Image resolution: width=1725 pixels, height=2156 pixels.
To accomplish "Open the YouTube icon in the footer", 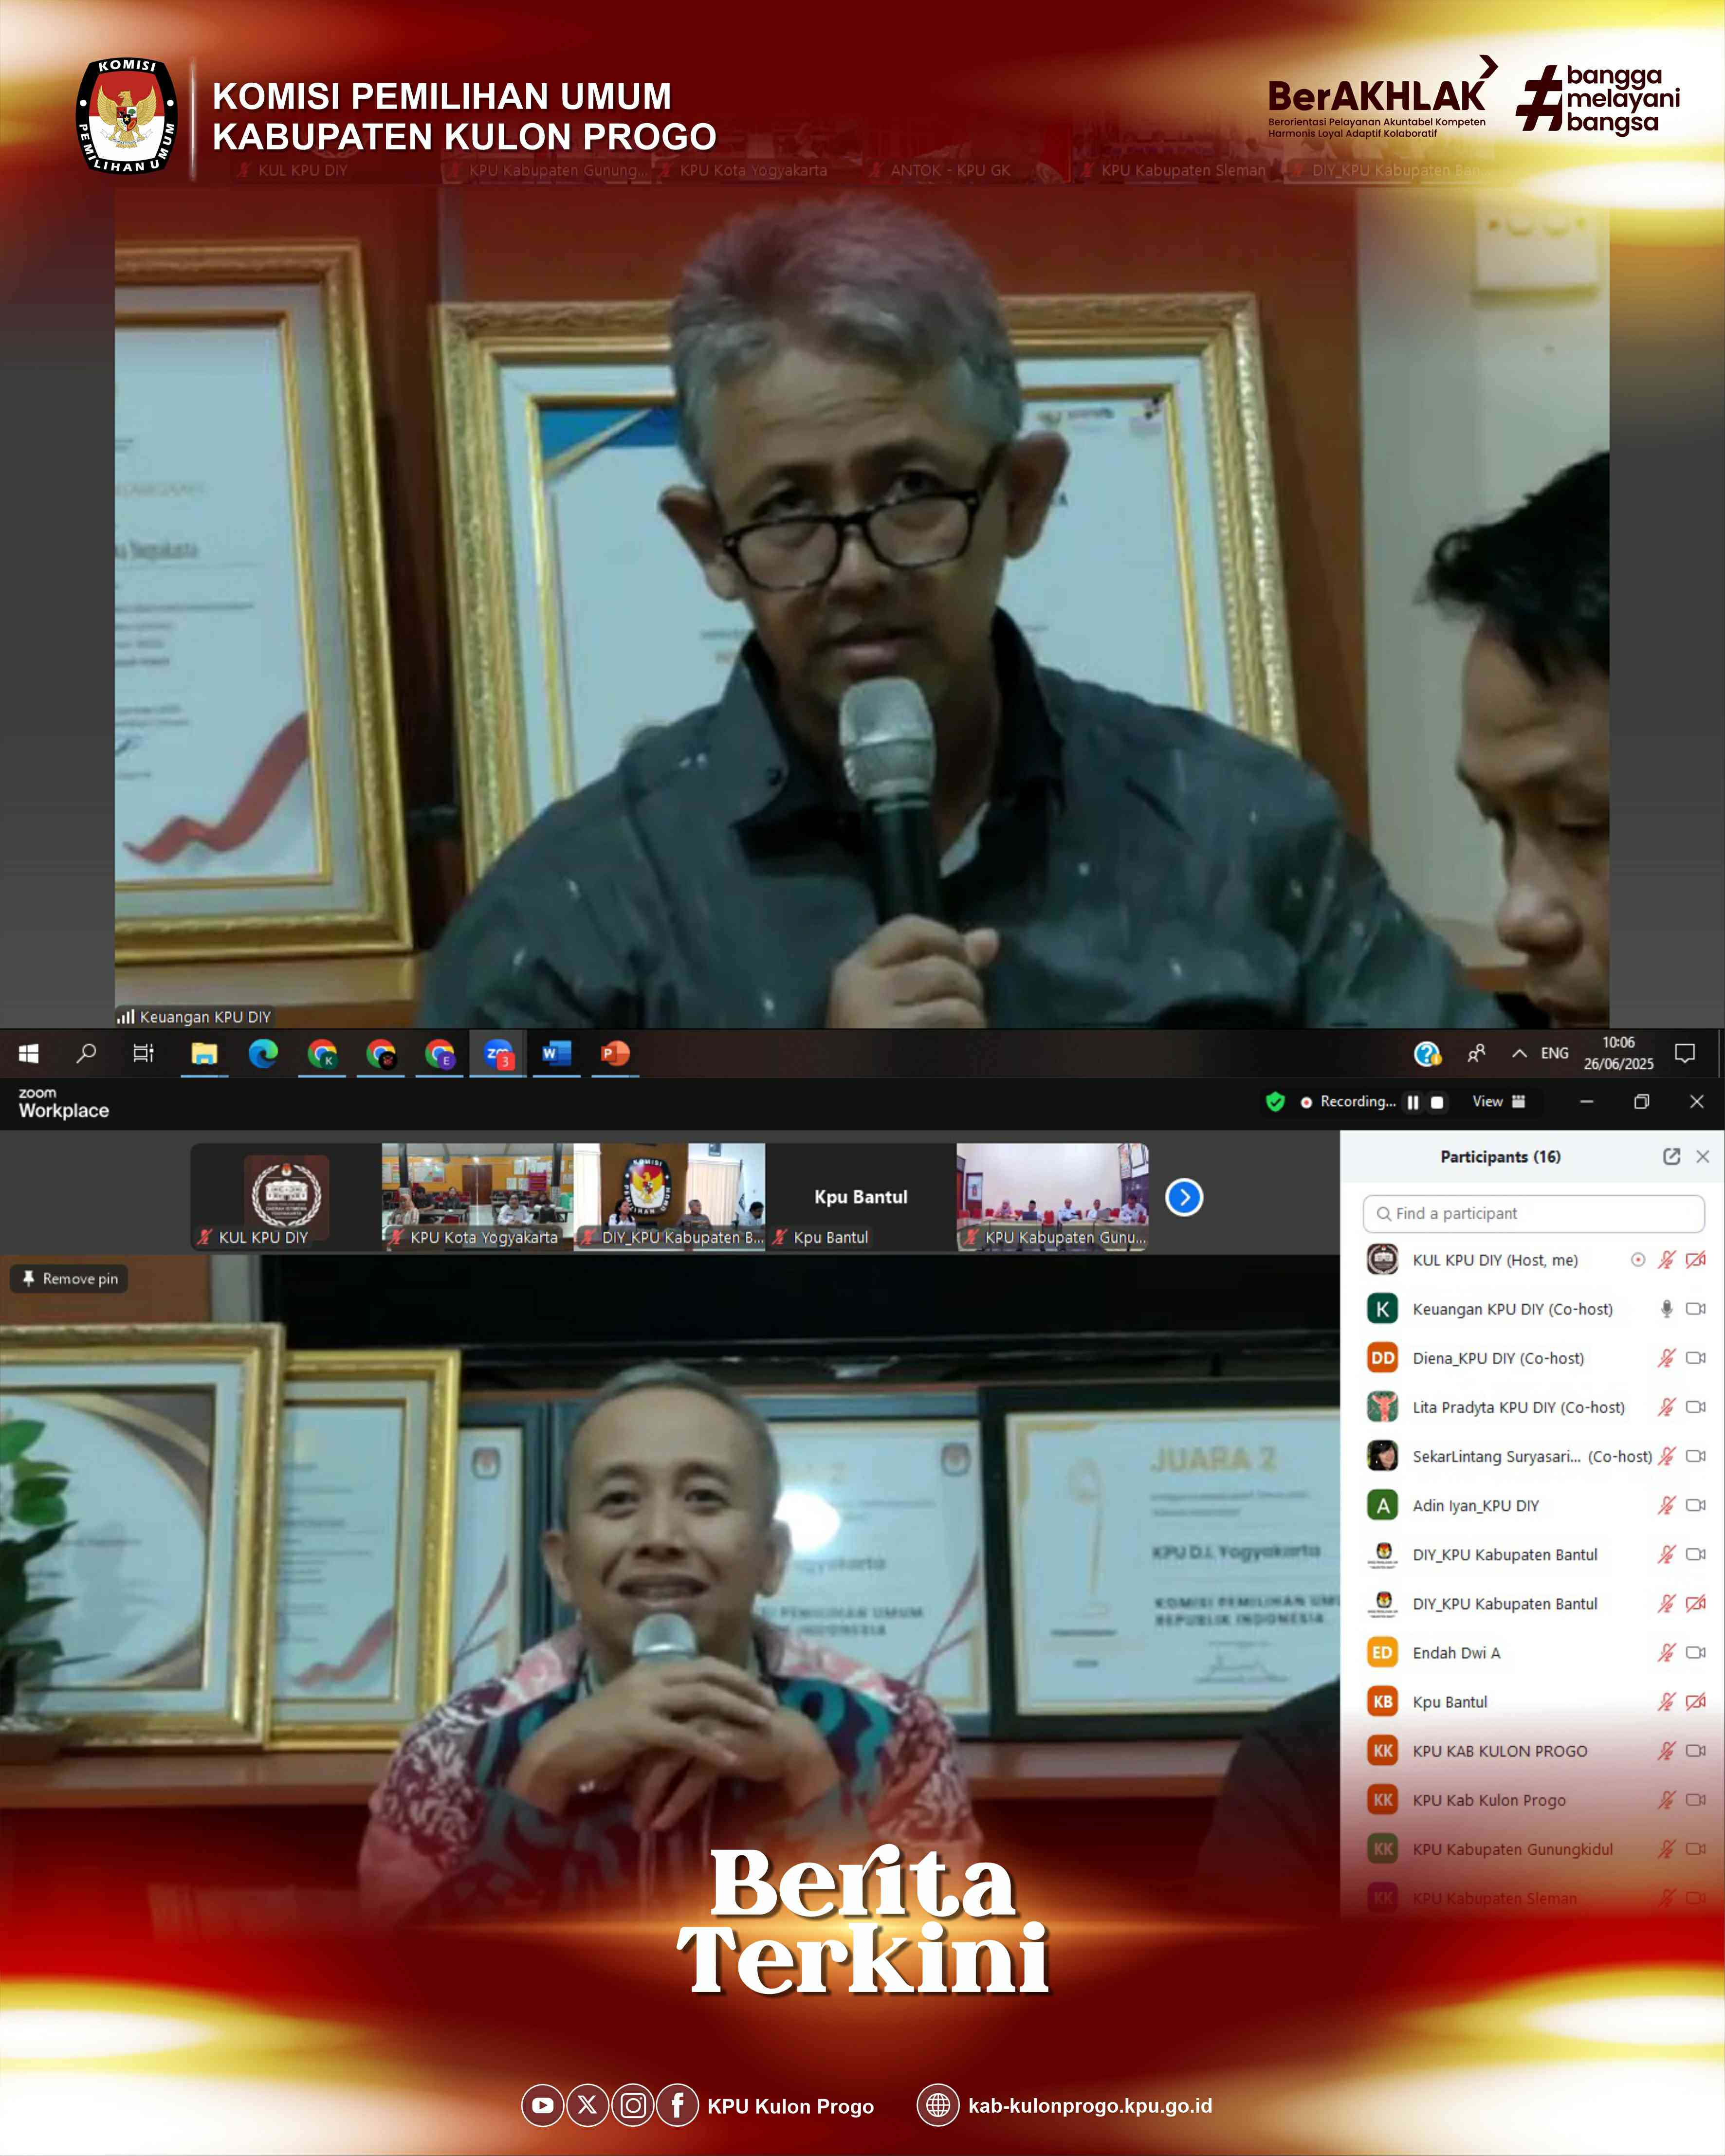I will (542, 2105).
